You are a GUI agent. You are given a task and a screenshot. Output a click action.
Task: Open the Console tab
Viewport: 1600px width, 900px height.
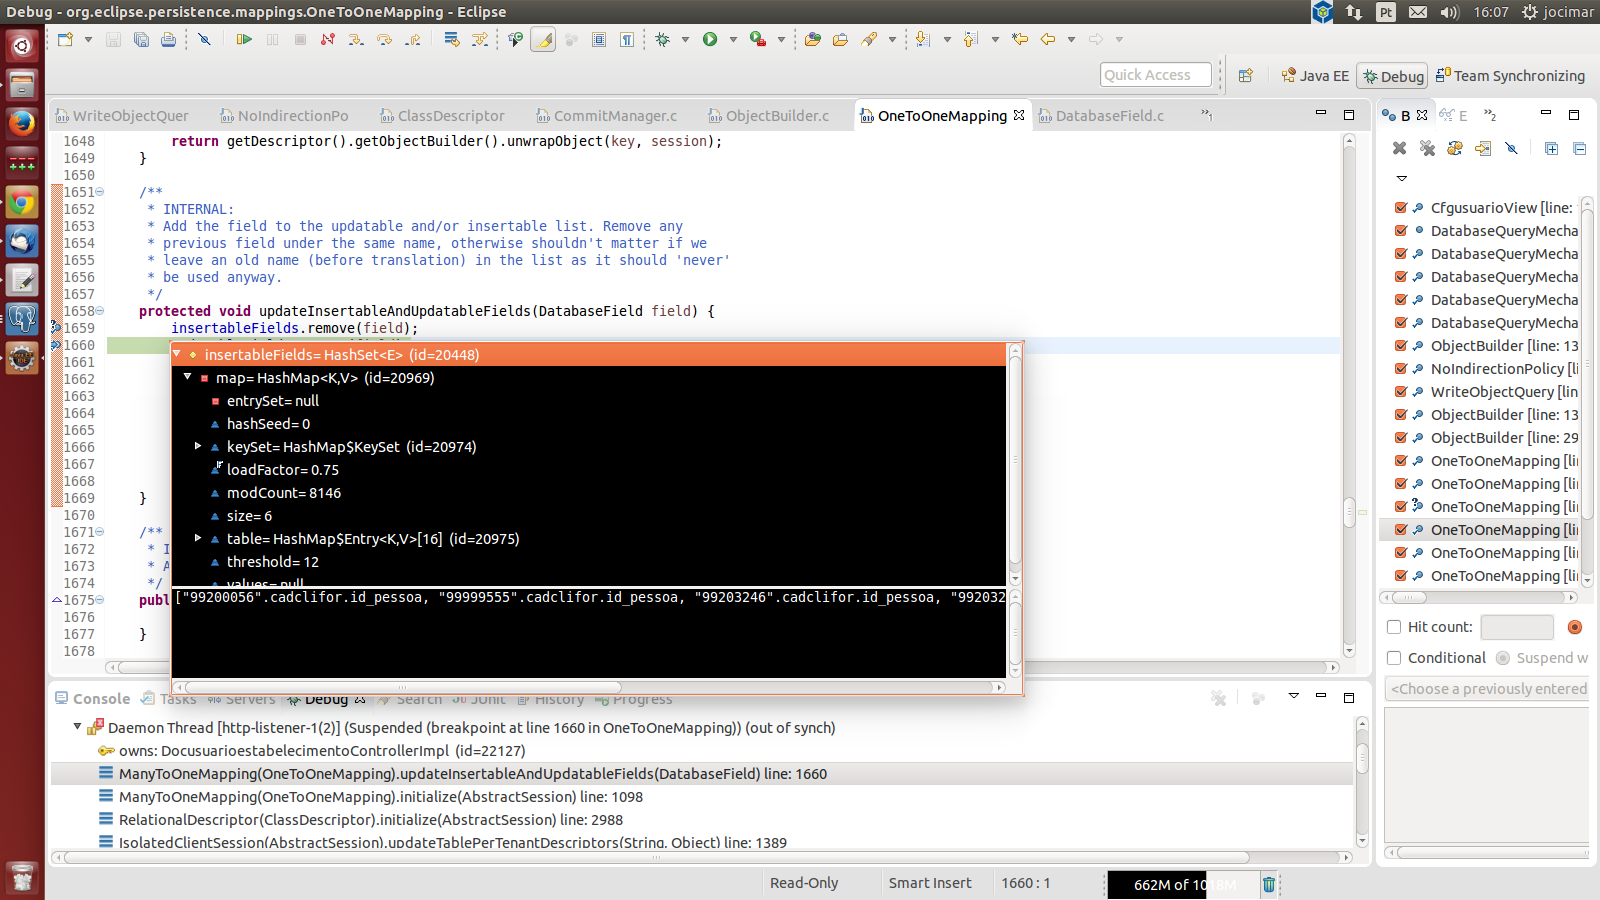(x=93, y=699)
